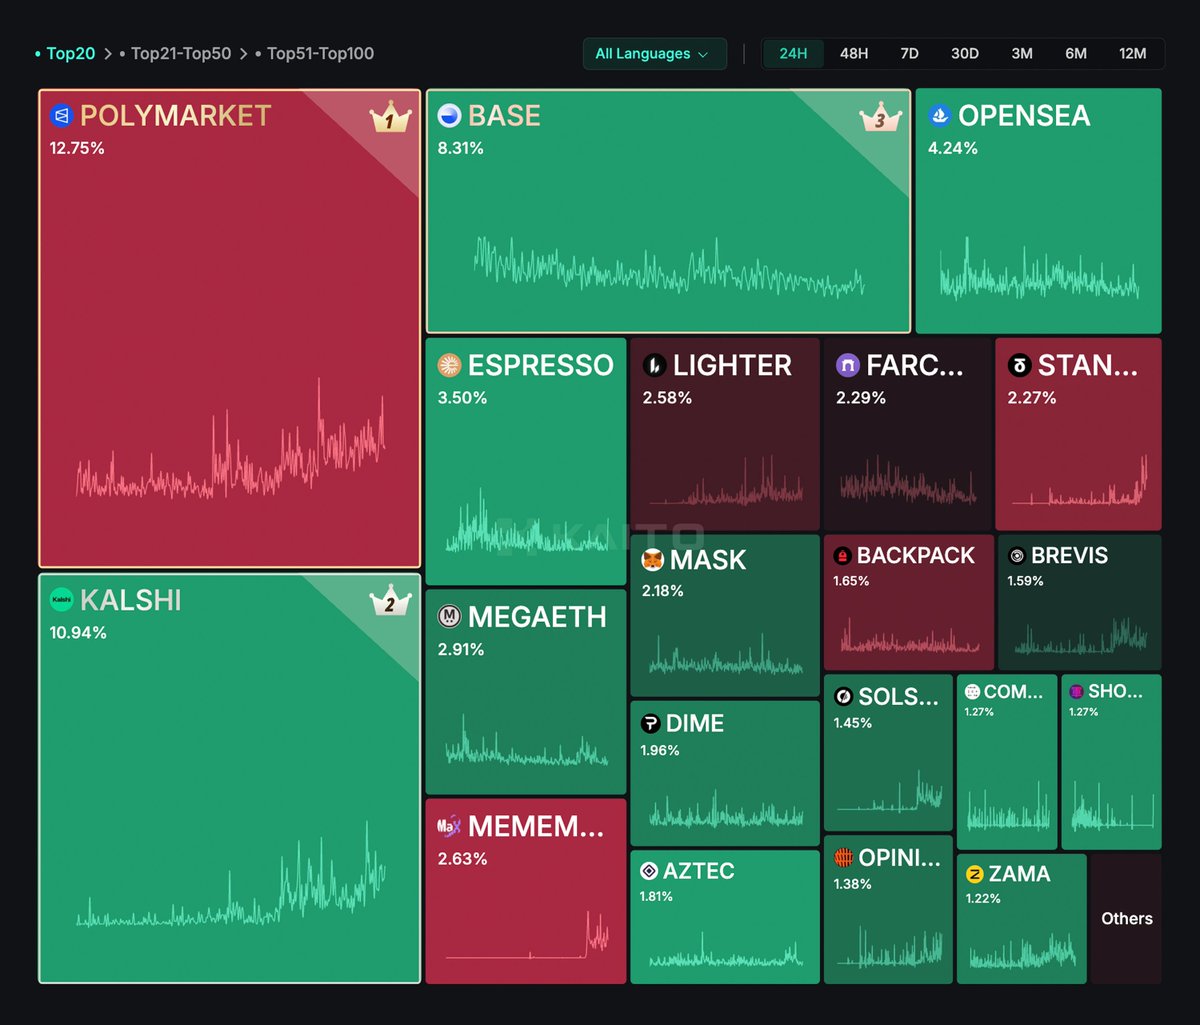1200x1025 pixels.
Task: Click the Farcaster arch icon
Action: pos(848,366)
